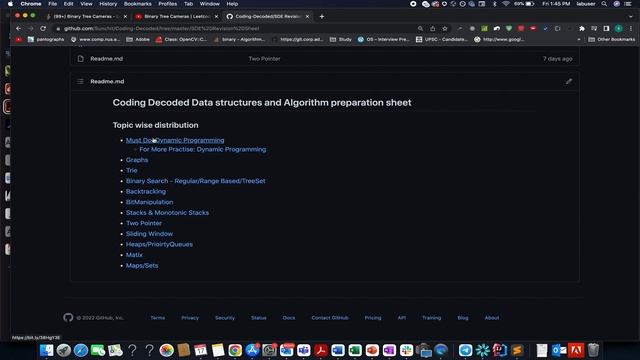Open Bookmarks menu in menu bar
Viewport: 640px width, 360px height.
click(x=138, y=4)
